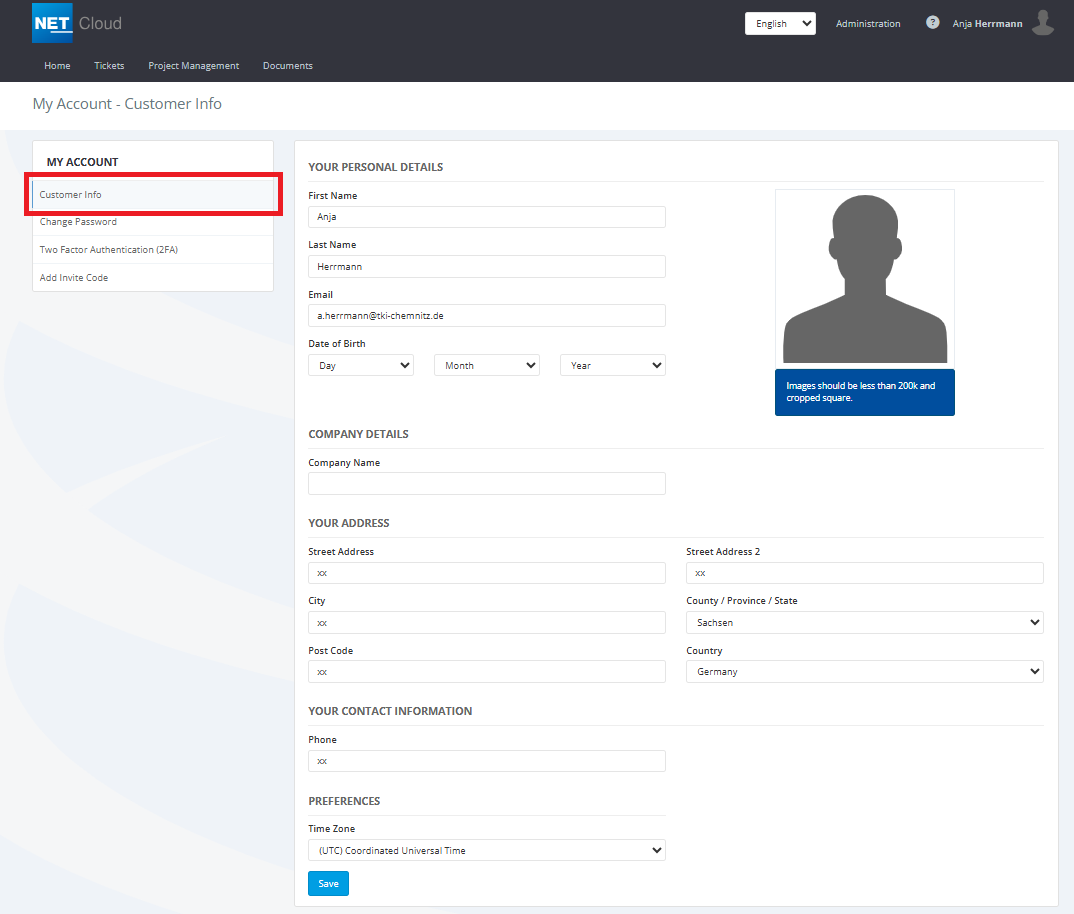Open the Project Management menu
1074x914 pixels.
[x=193, y=66]
